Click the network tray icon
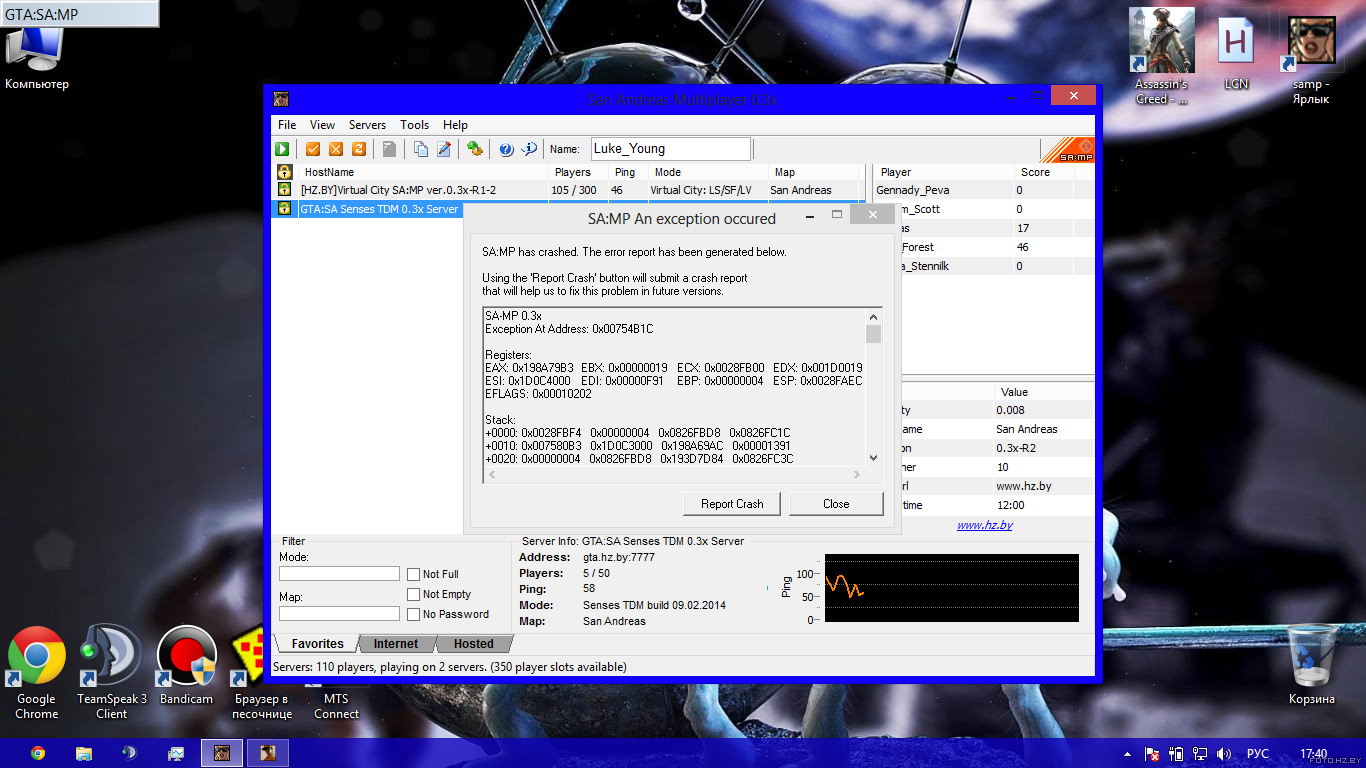 1198,754
